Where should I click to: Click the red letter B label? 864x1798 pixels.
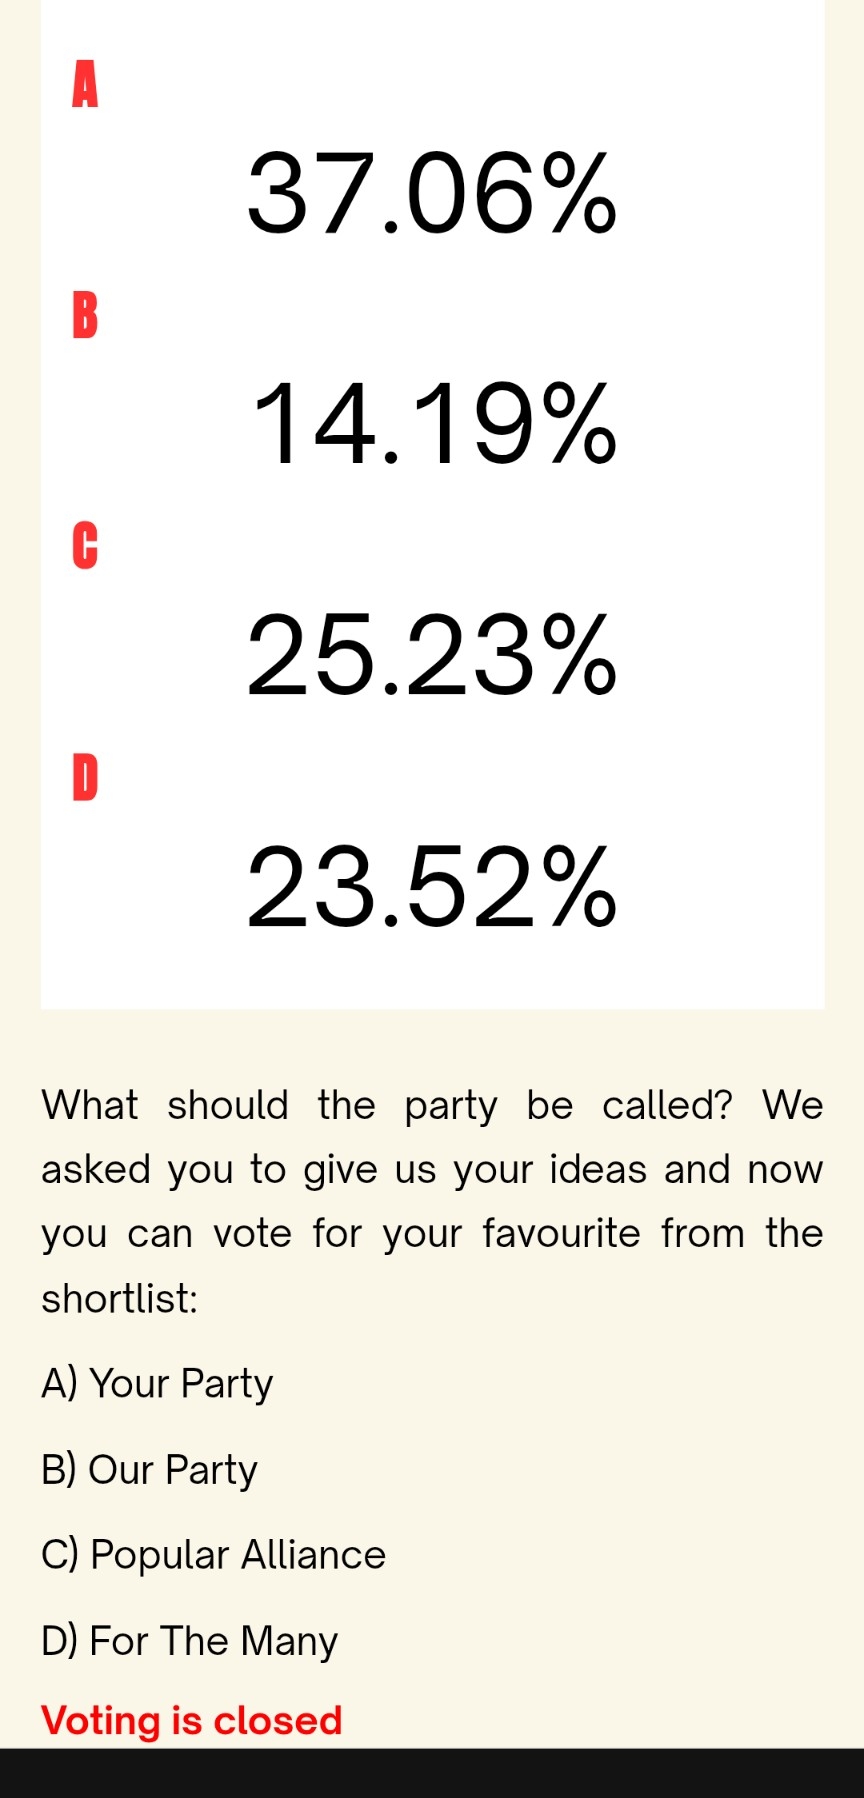tap(85, 315)
